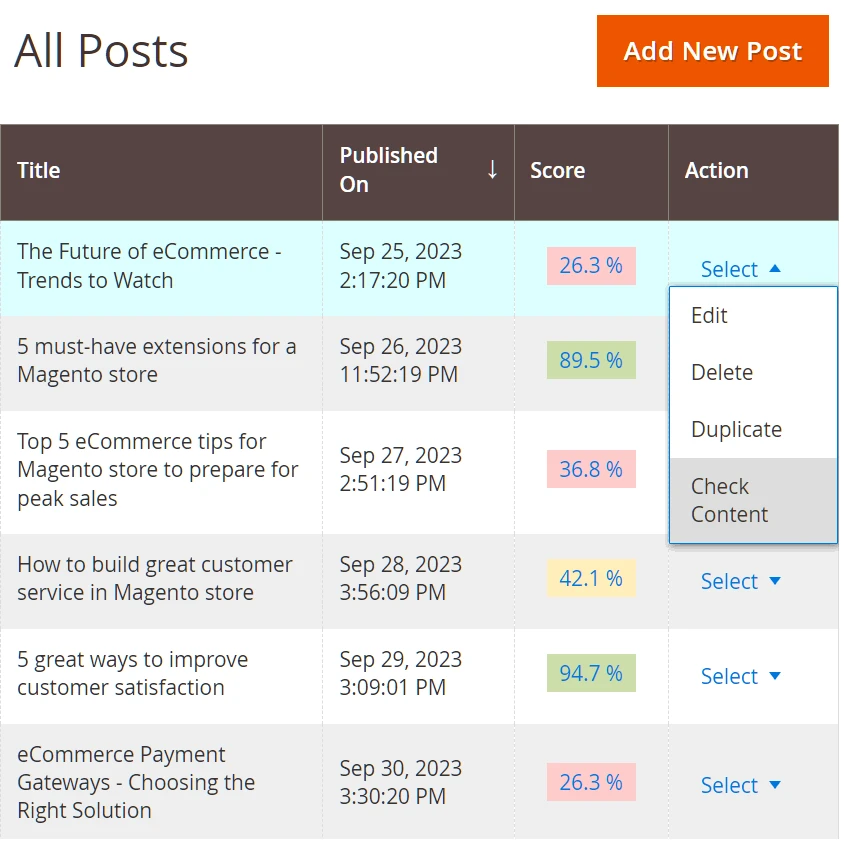This screenshot has height=846, width=852.
Task: Open Select dropdown for customer service post
Action: coord(740,581)
